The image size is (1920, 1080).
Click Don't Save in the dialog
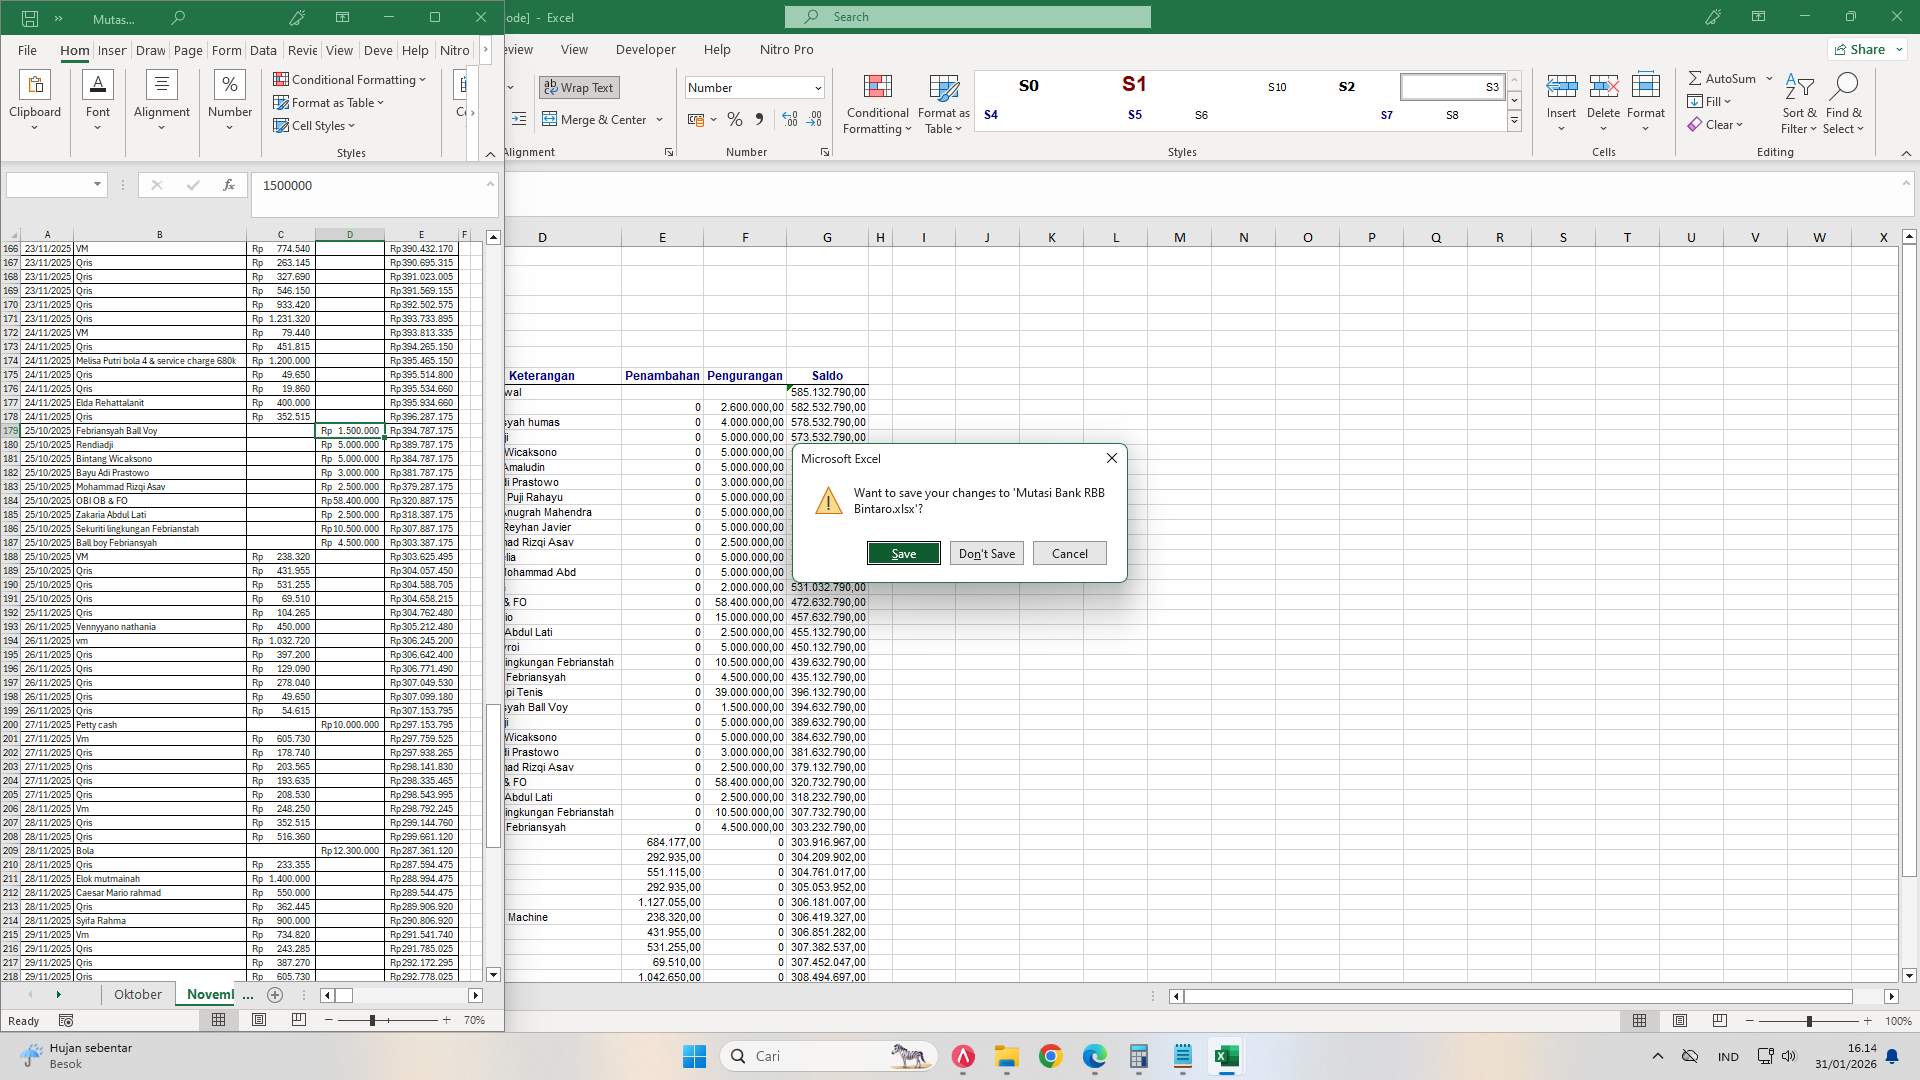tap(986, 553)
